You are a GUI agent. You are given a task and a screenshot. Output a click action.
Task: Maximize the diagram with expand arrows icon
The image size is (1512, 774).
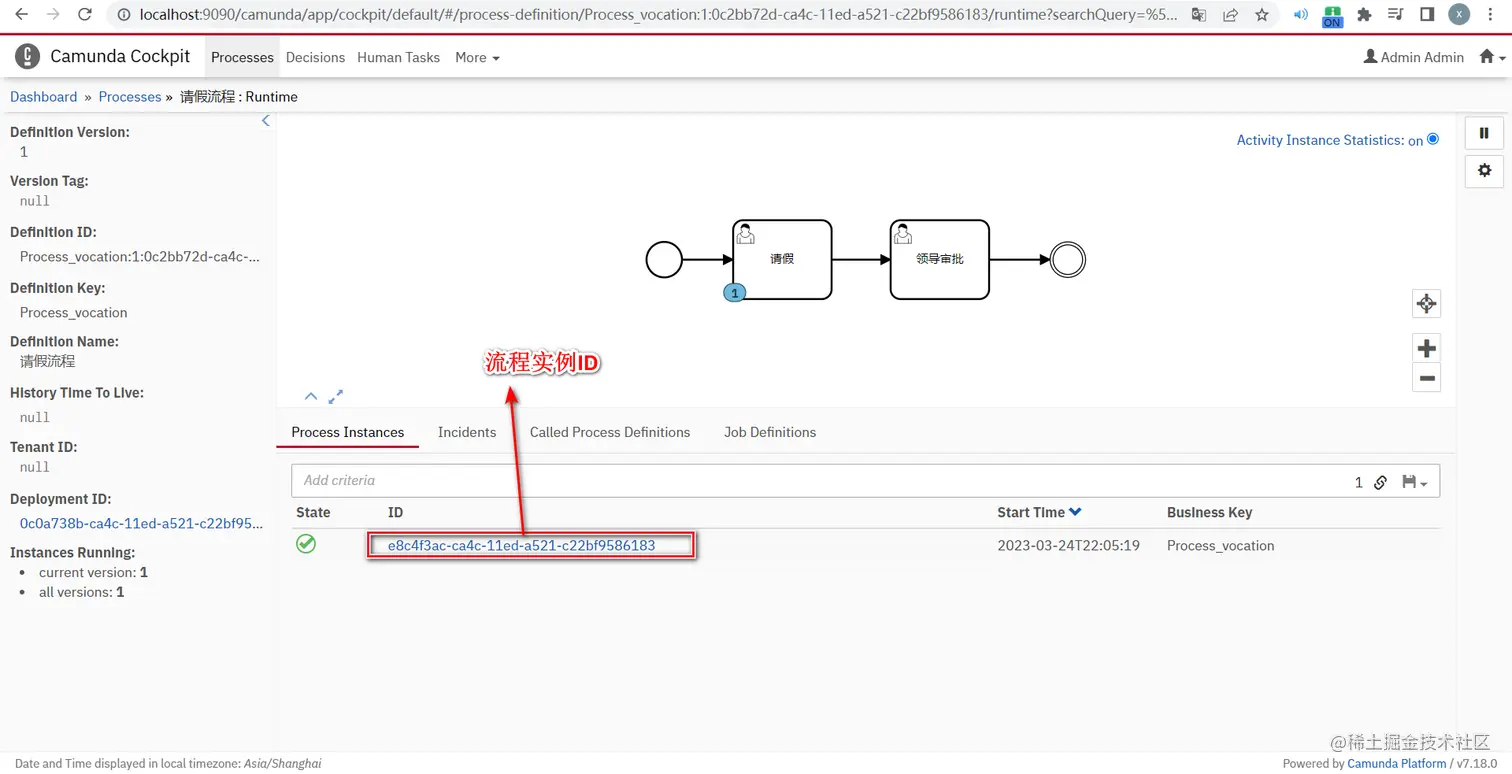(x=336, y=396)
